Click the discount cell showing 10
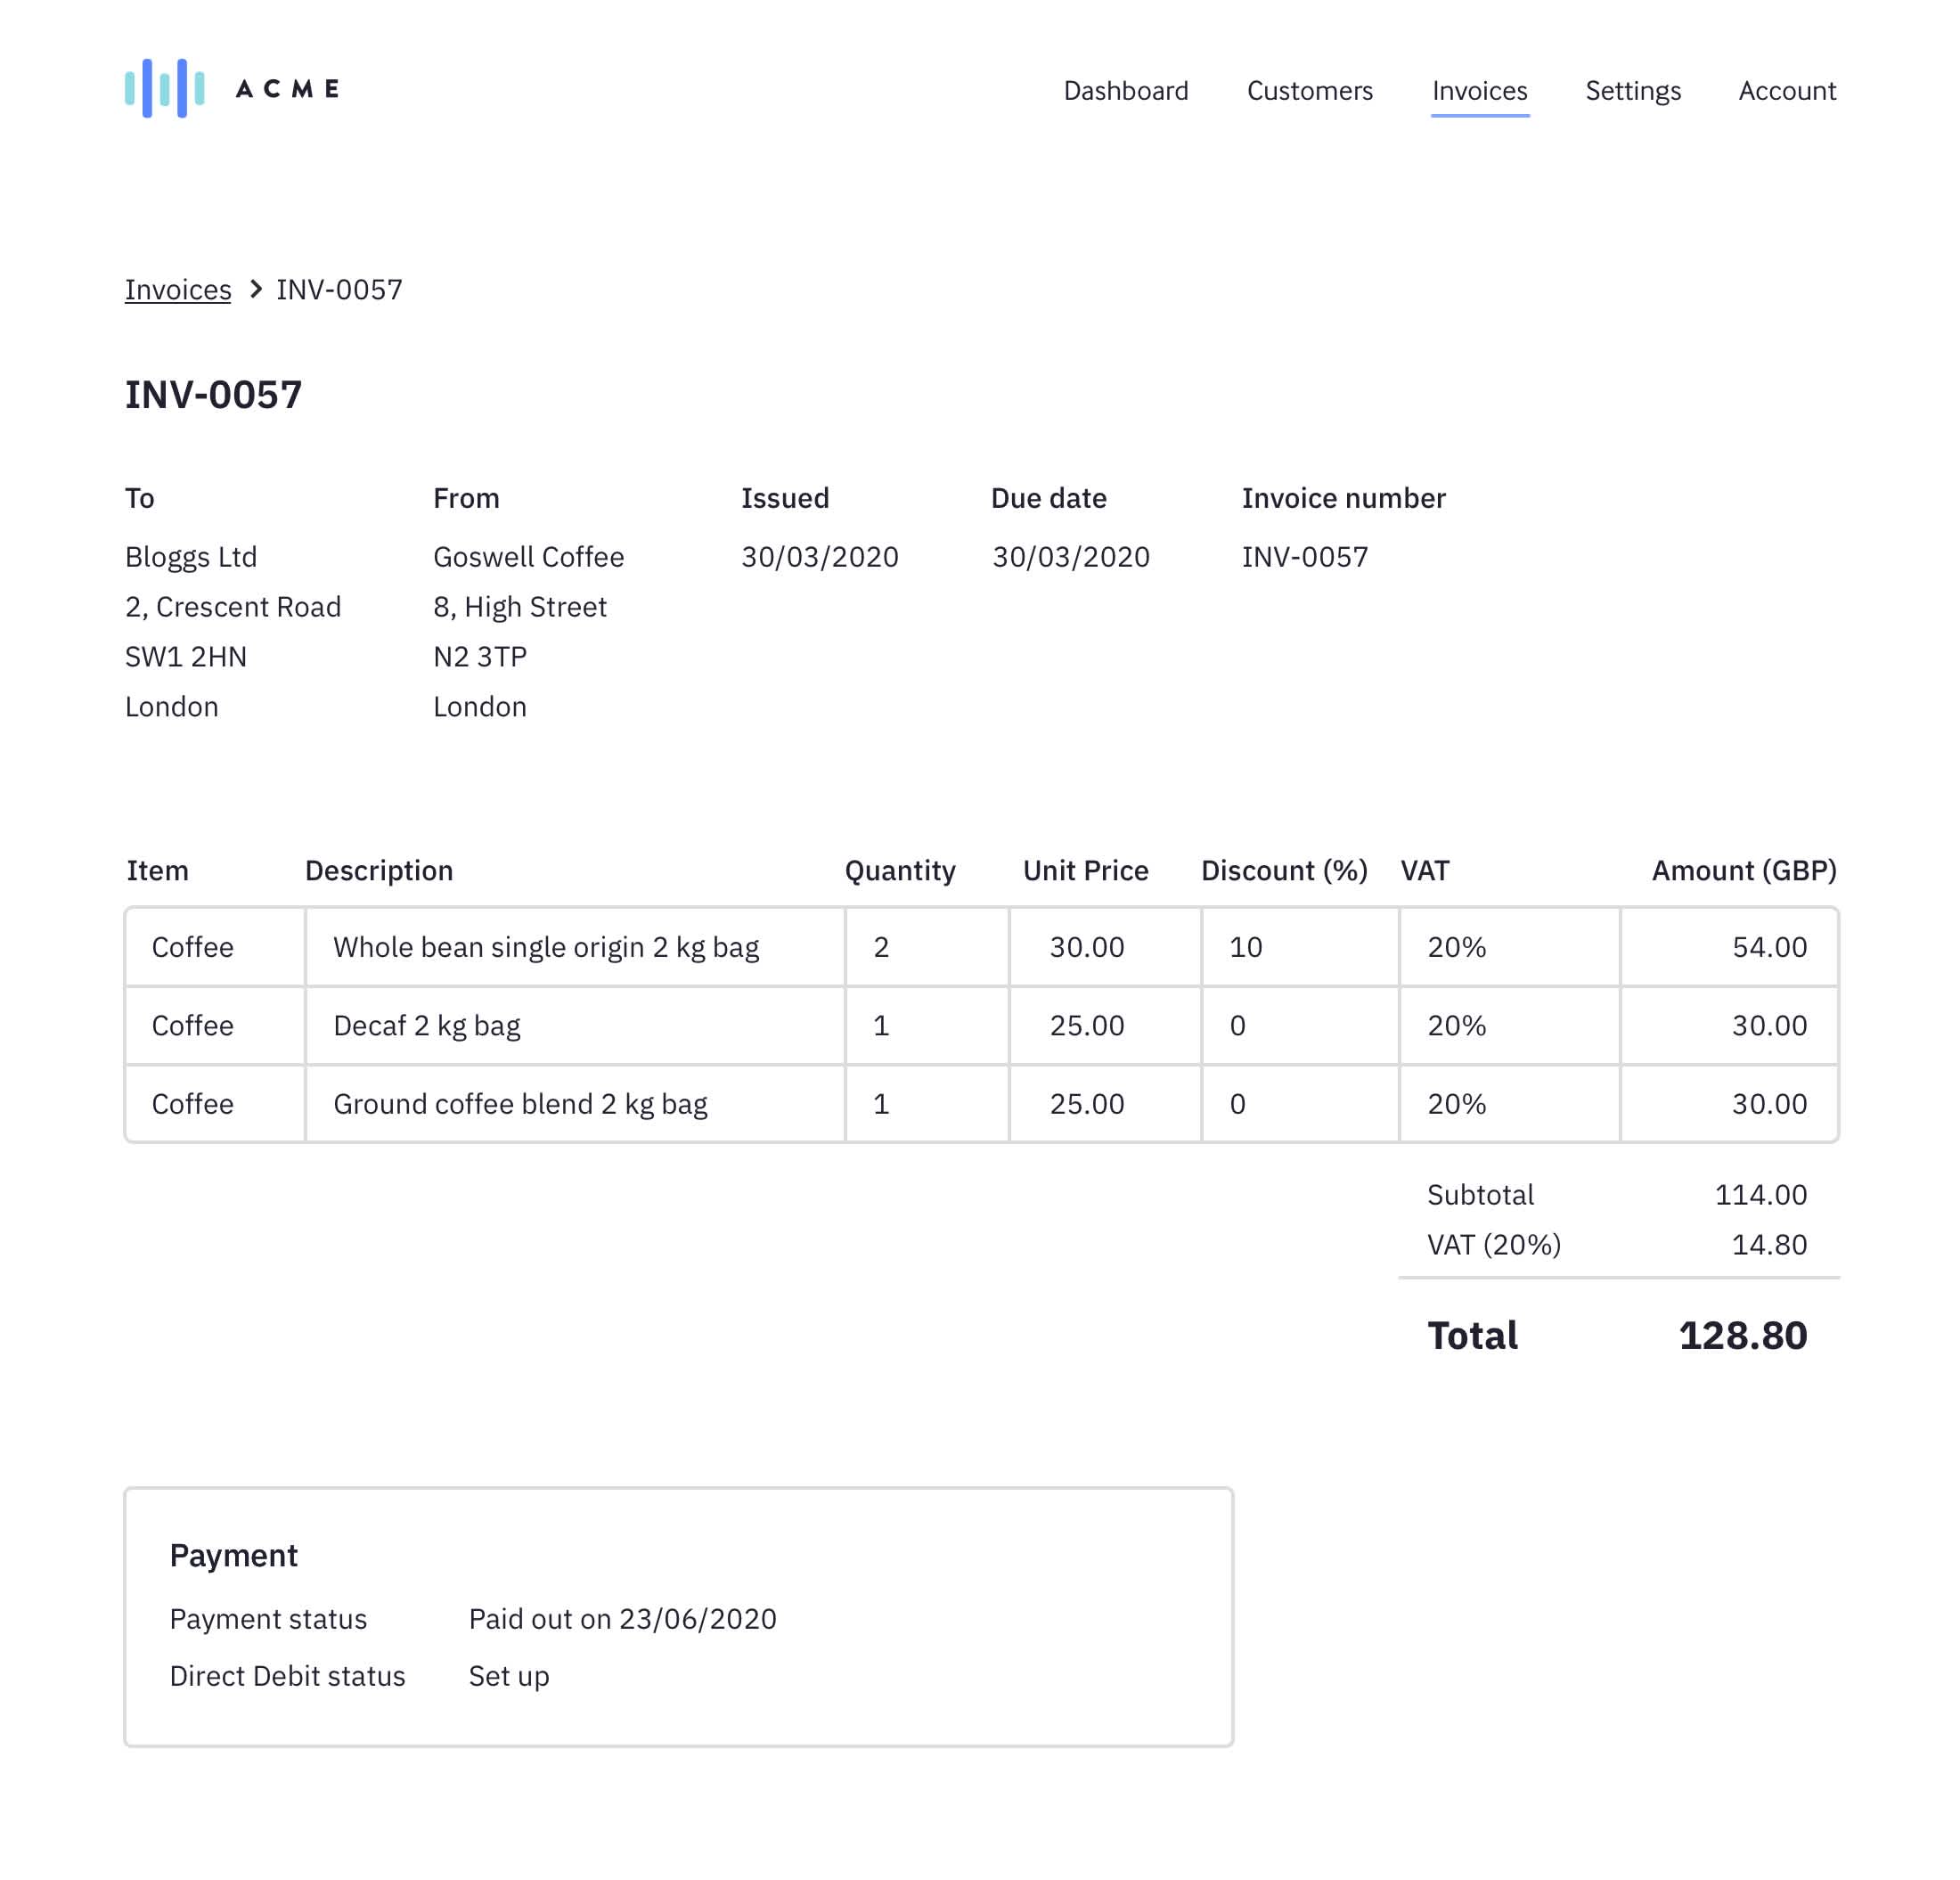 (1245, 947)
